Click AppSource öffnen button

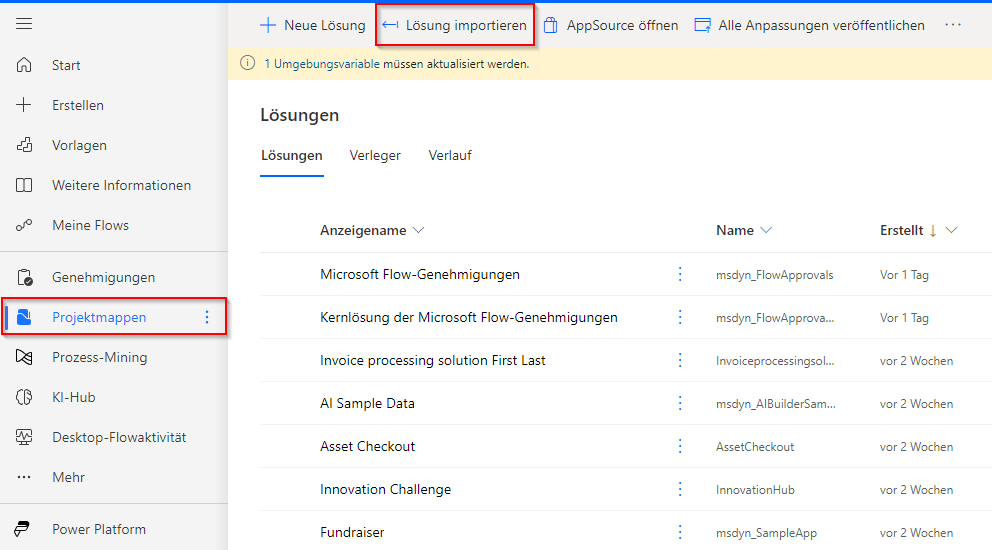click(x=611, y=25)
